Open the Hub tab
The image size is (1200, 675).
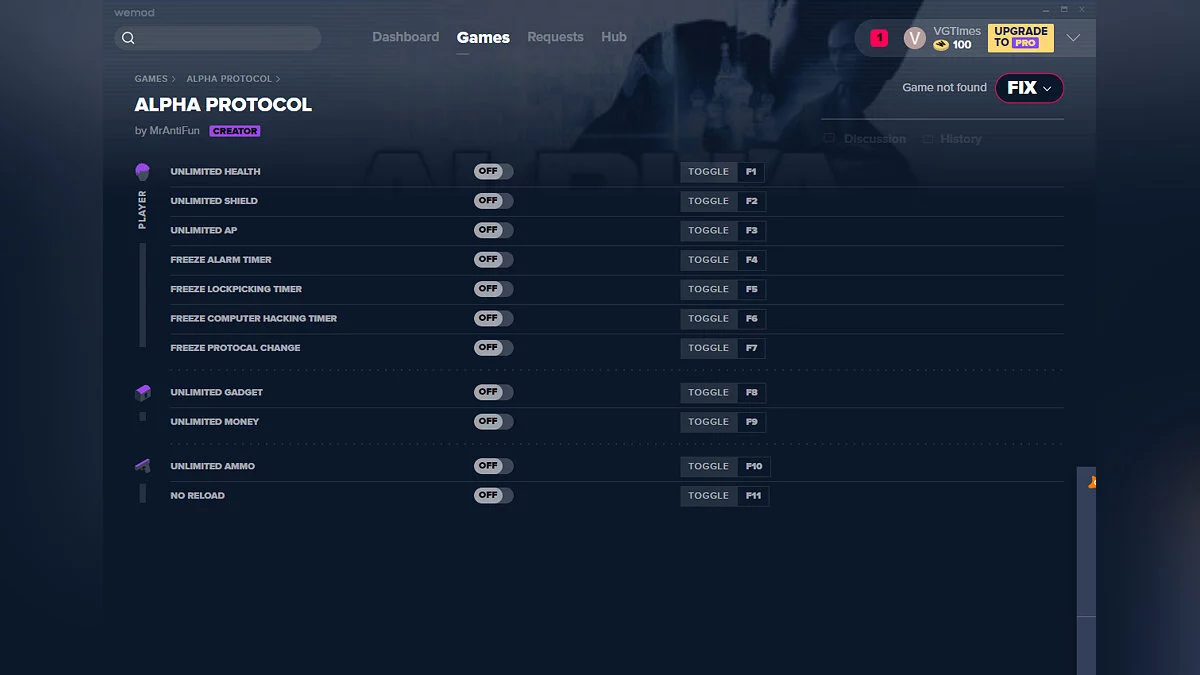point(614,37)
